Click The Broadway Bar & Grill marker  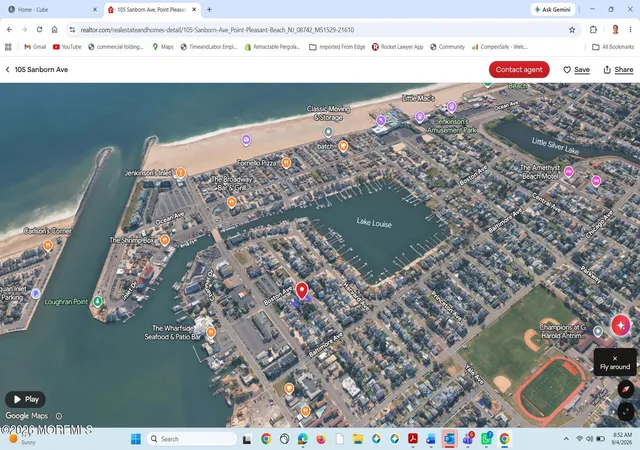coord(231,202)
